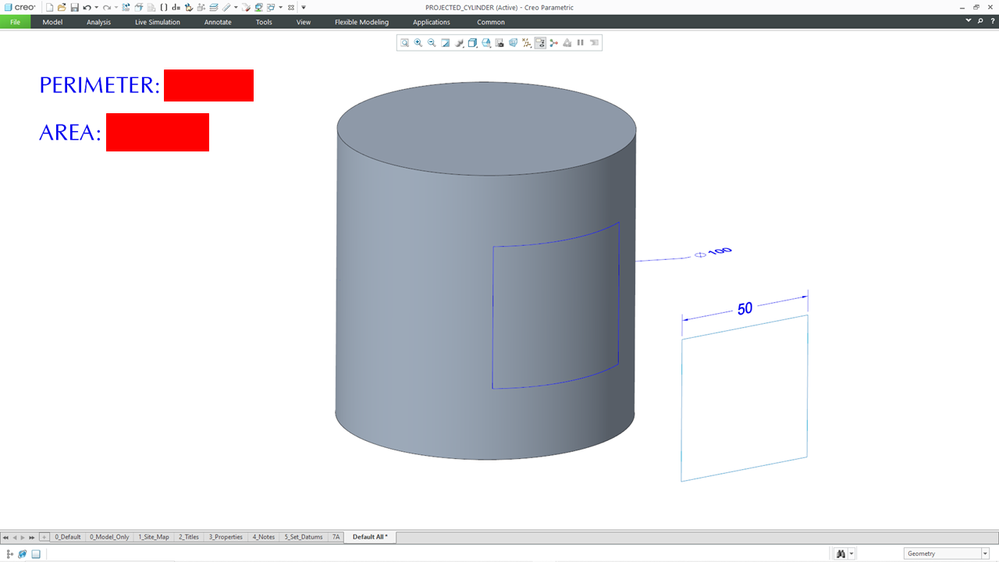Open the File menu
This screenshot has height=562, width=999.
click(x=15, y=22)
